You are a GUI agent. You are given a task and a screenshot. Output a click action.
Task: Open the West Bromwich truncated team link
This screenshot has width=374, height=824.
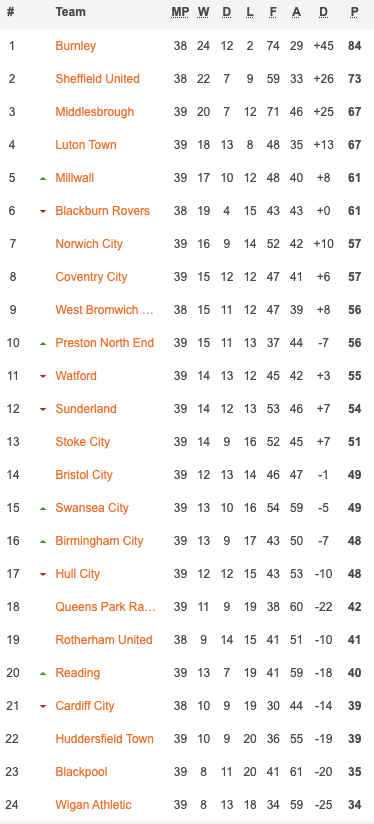pyautogui.click(x=105, y=310)
